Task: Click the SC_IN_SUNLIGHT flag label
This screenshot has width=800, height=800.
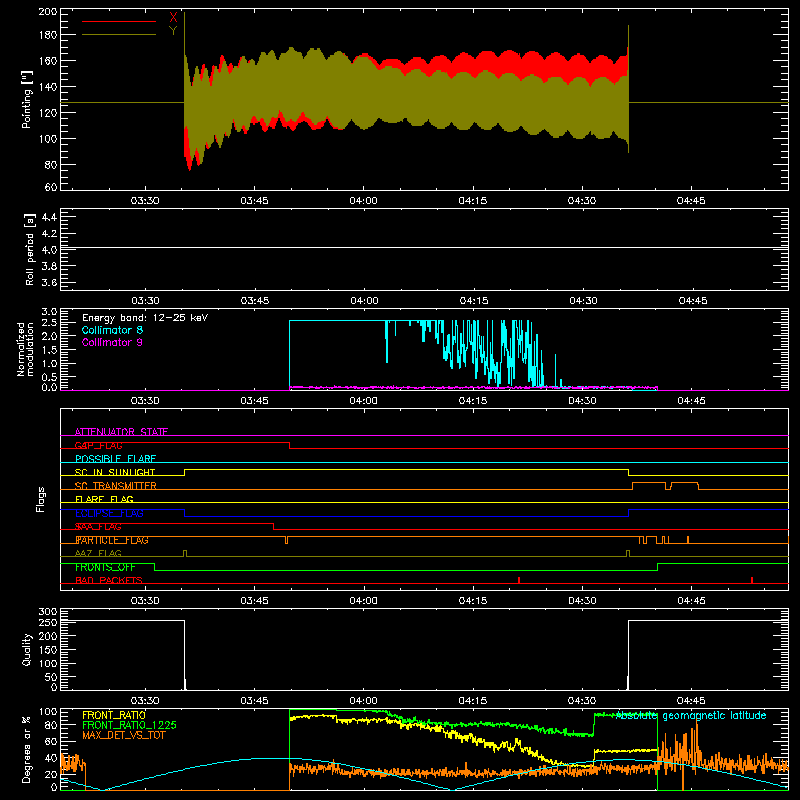Action: click(115, 472)
